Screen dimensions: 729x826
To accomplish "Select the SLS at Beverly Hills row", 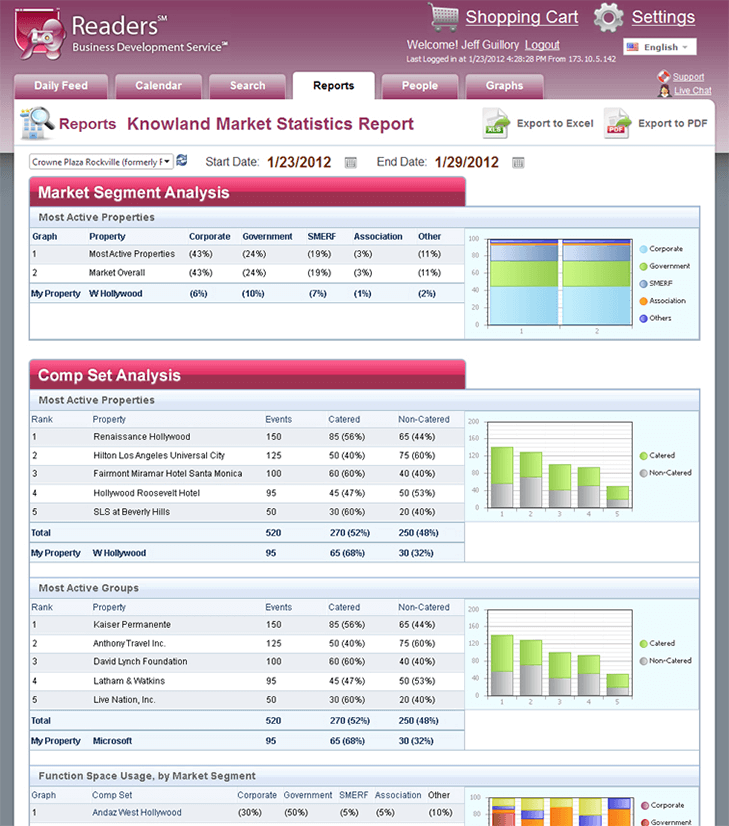I will 247,512.
